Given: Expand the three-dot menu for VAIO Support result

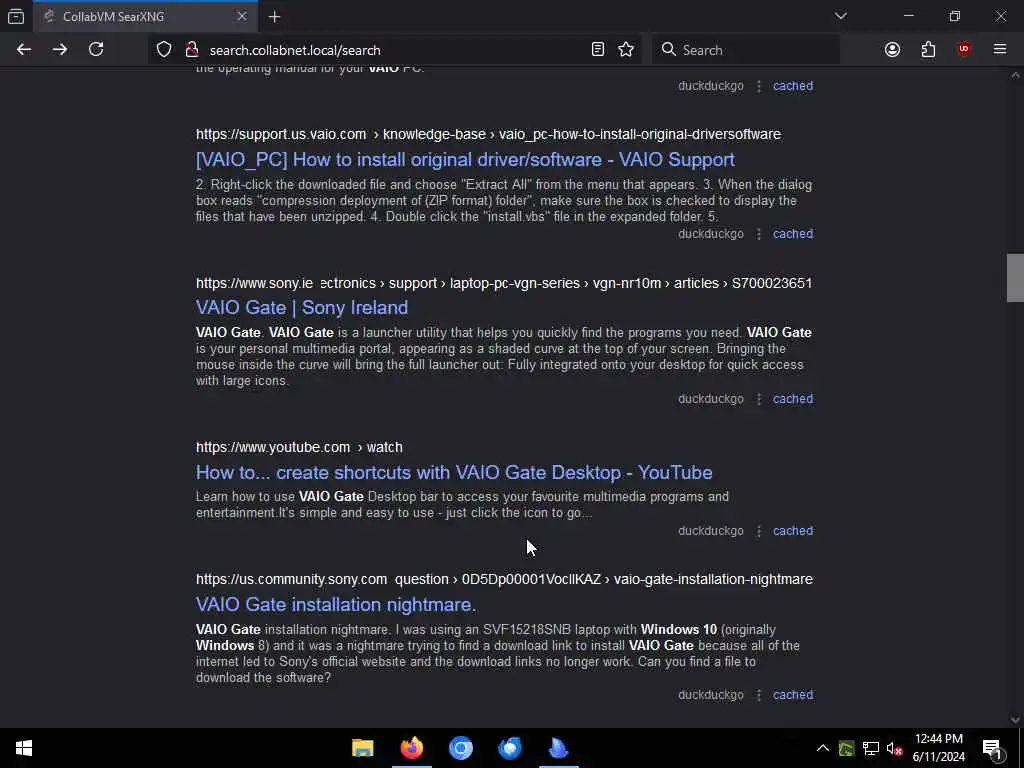Looking at the screenshot, I should click(759, 234).
